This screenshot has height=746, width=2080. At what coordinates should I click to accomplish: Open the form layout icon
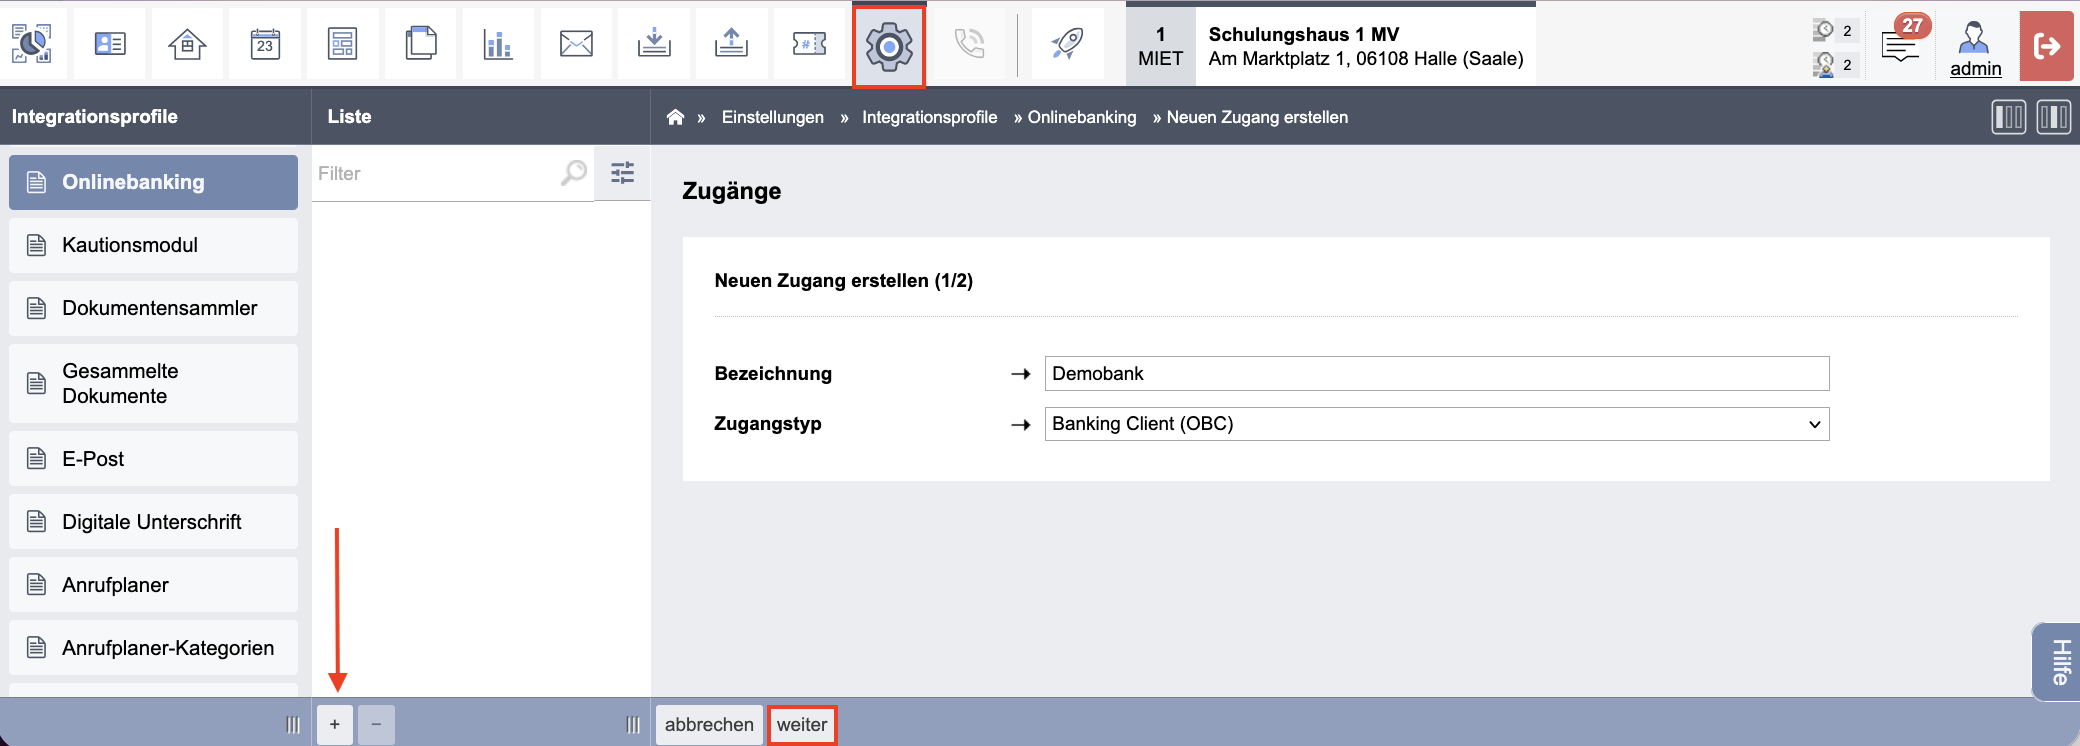pos(343,44)
